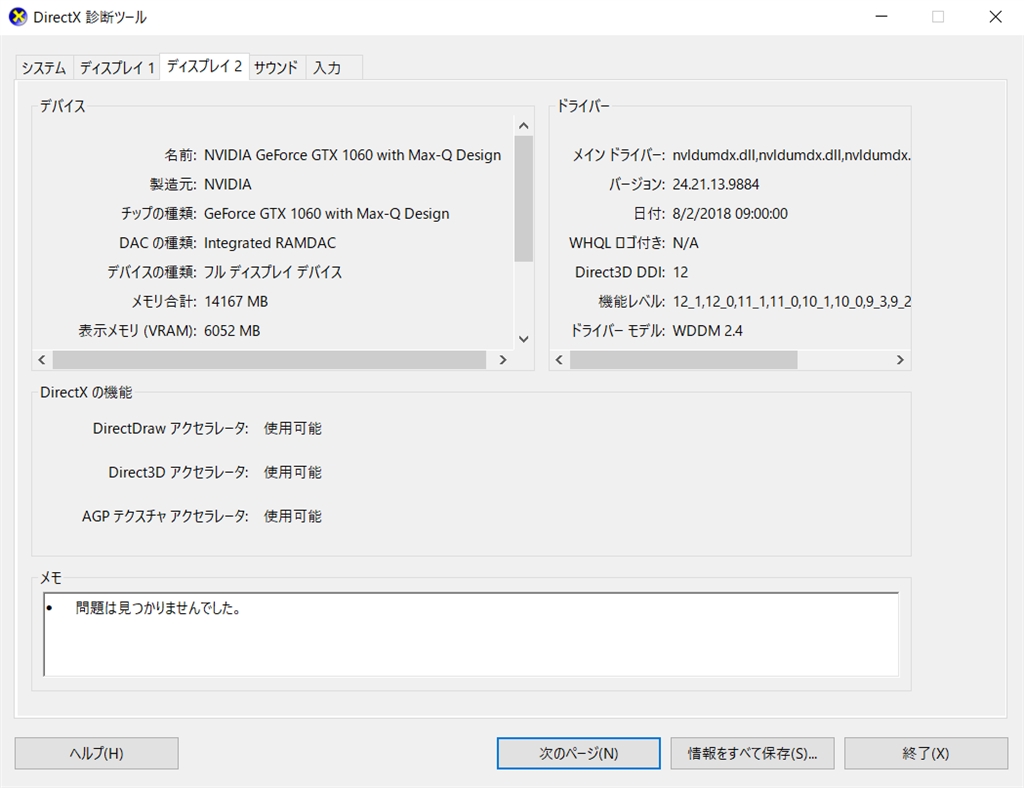
Task: Click the 機能レベル: label
Action: [632, 302]
